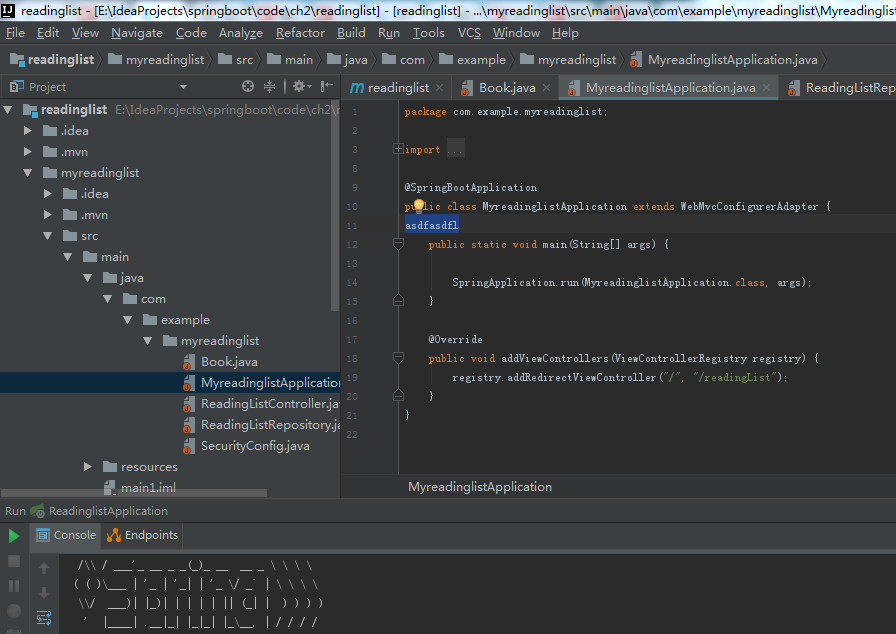Screen dimensions: 896x634
Task: Expand the top-level .mvn folder
Action: coord(27,152)
